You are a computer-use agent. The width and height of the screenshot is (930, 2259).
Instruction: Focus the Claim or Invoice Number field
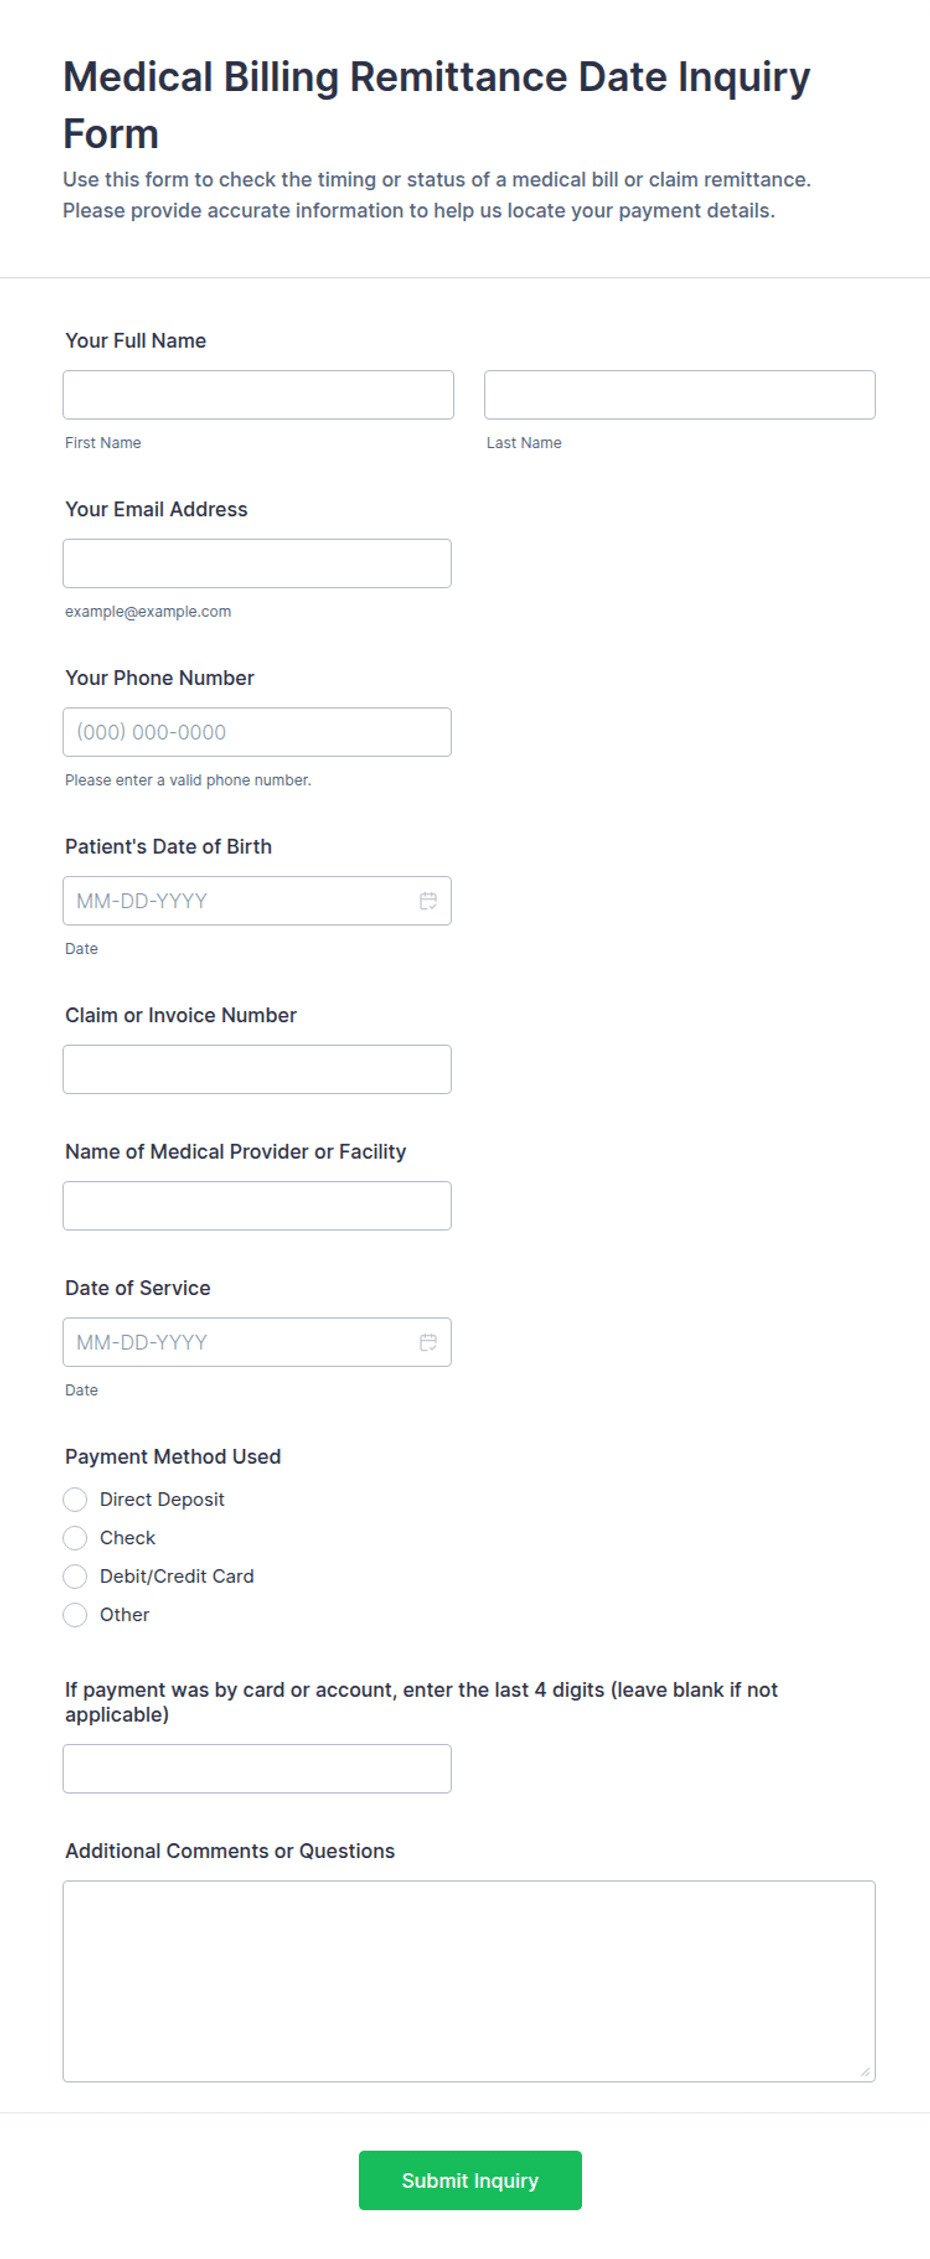point(257,1069)
